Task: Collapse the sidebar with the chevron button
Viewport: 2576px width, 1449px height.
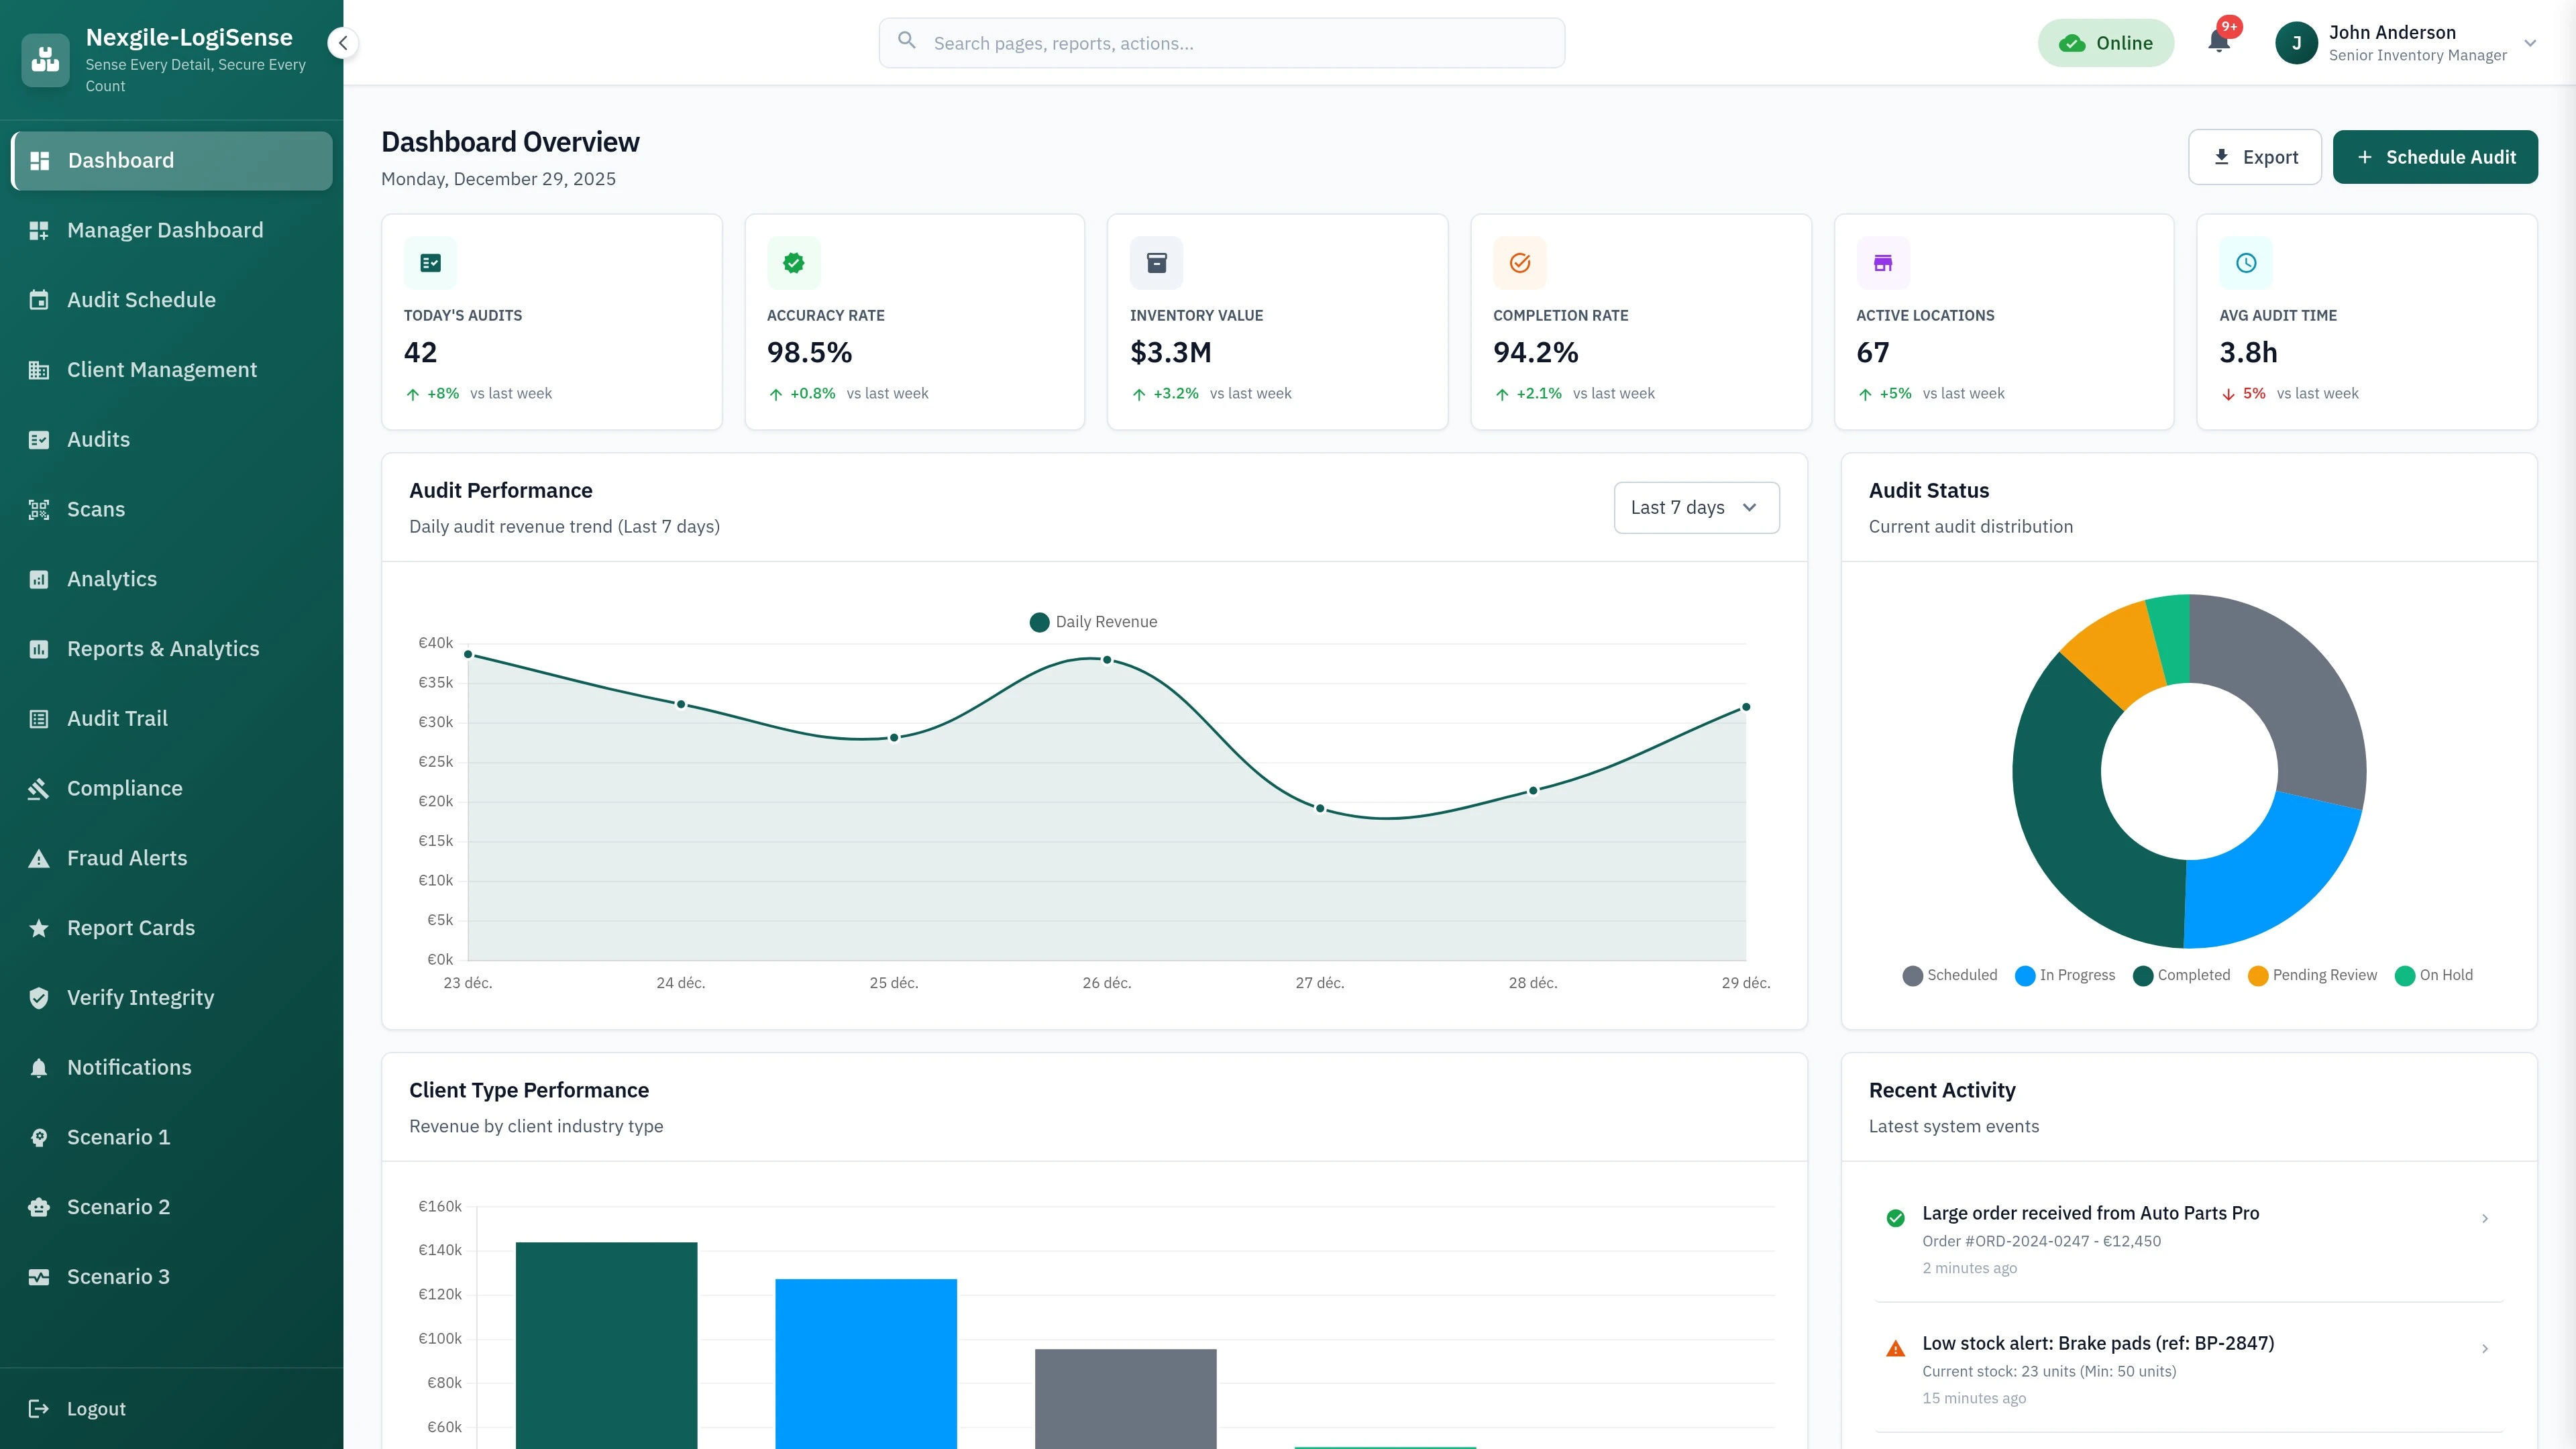Action: pos(343,43)
